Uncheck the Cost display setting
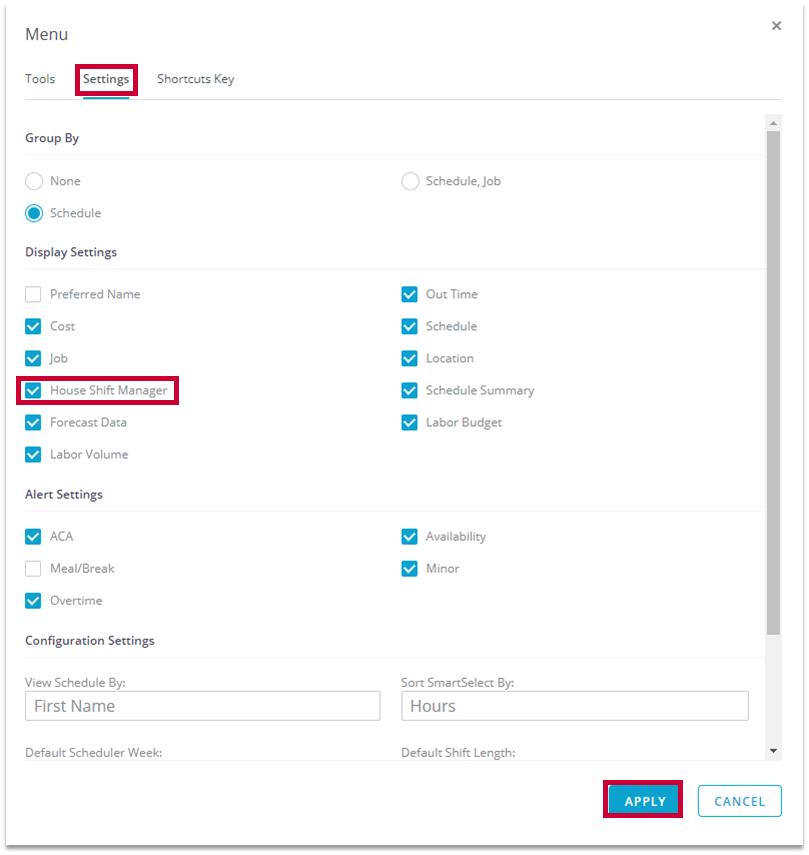Viewport: 809px width, 855px height. click(34, 326)
